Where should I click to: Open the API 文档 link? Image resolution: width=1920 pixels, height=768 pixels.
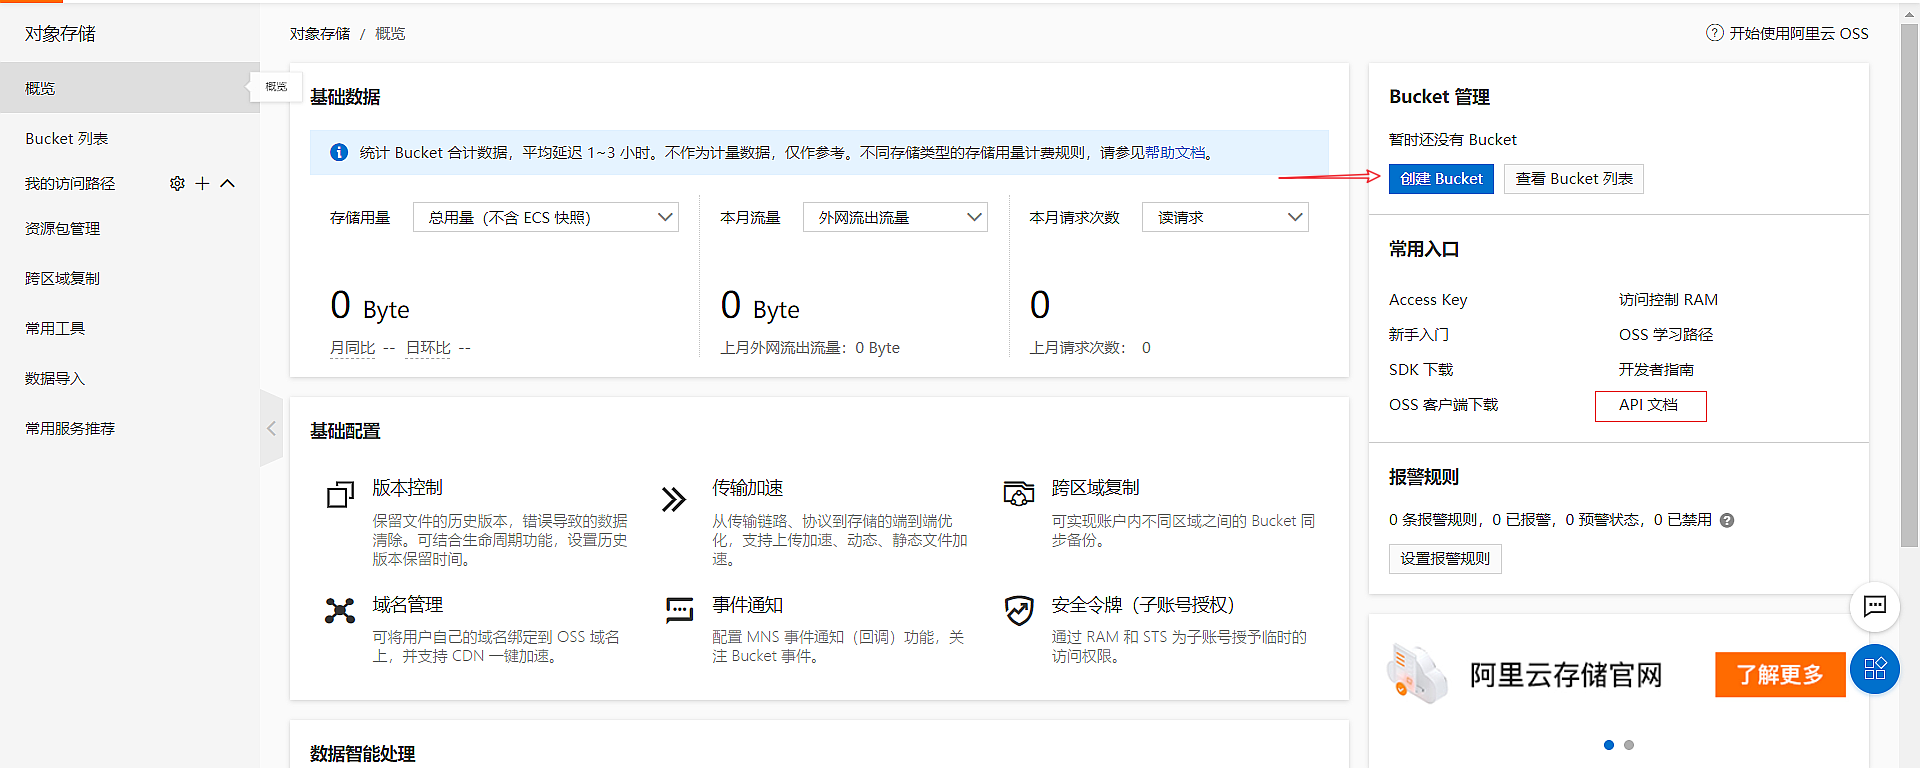[1648, 405]
